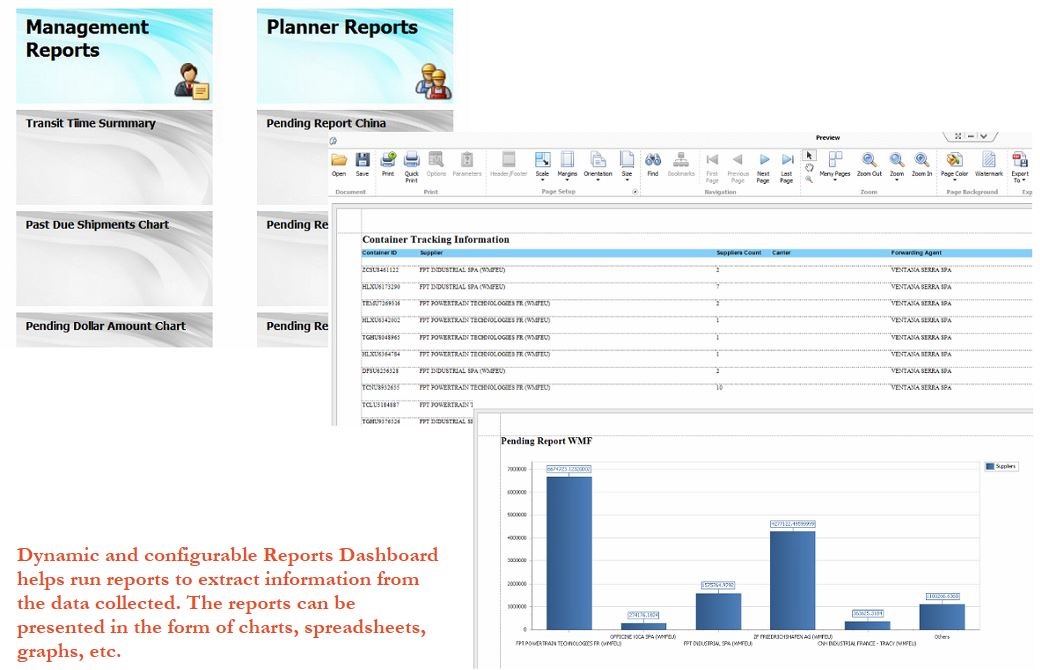Click the workers icon on Planner Reports
This screenshot has width=1040, height=670.
433,82
